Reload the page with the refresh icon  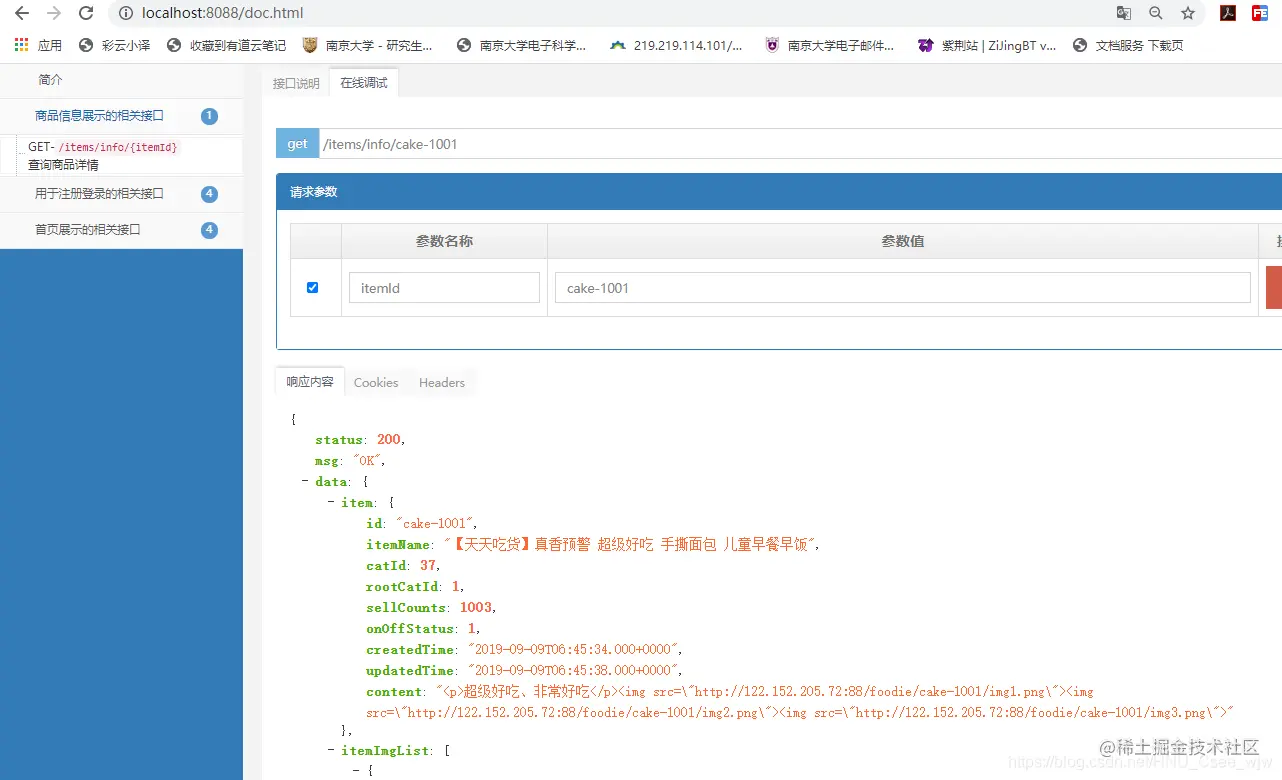pos(85,14)
